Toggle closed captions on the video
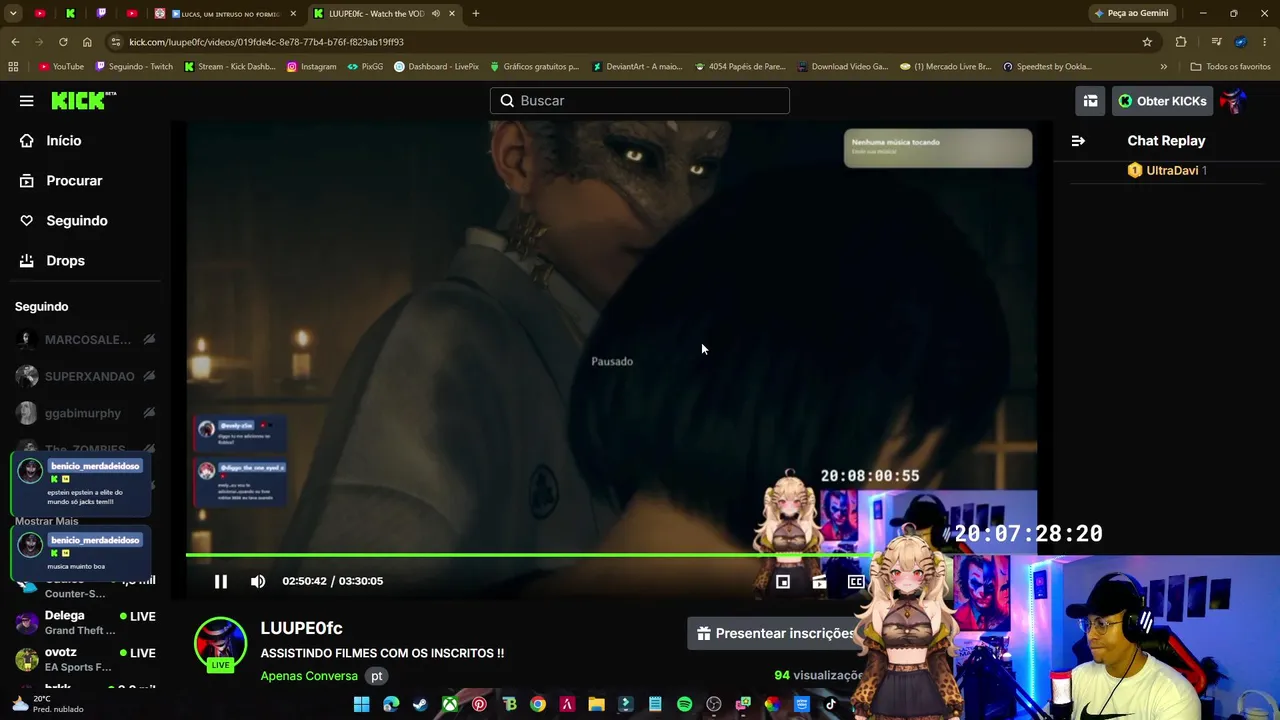Screen dimensions: 1280x720 coord(856,581)
